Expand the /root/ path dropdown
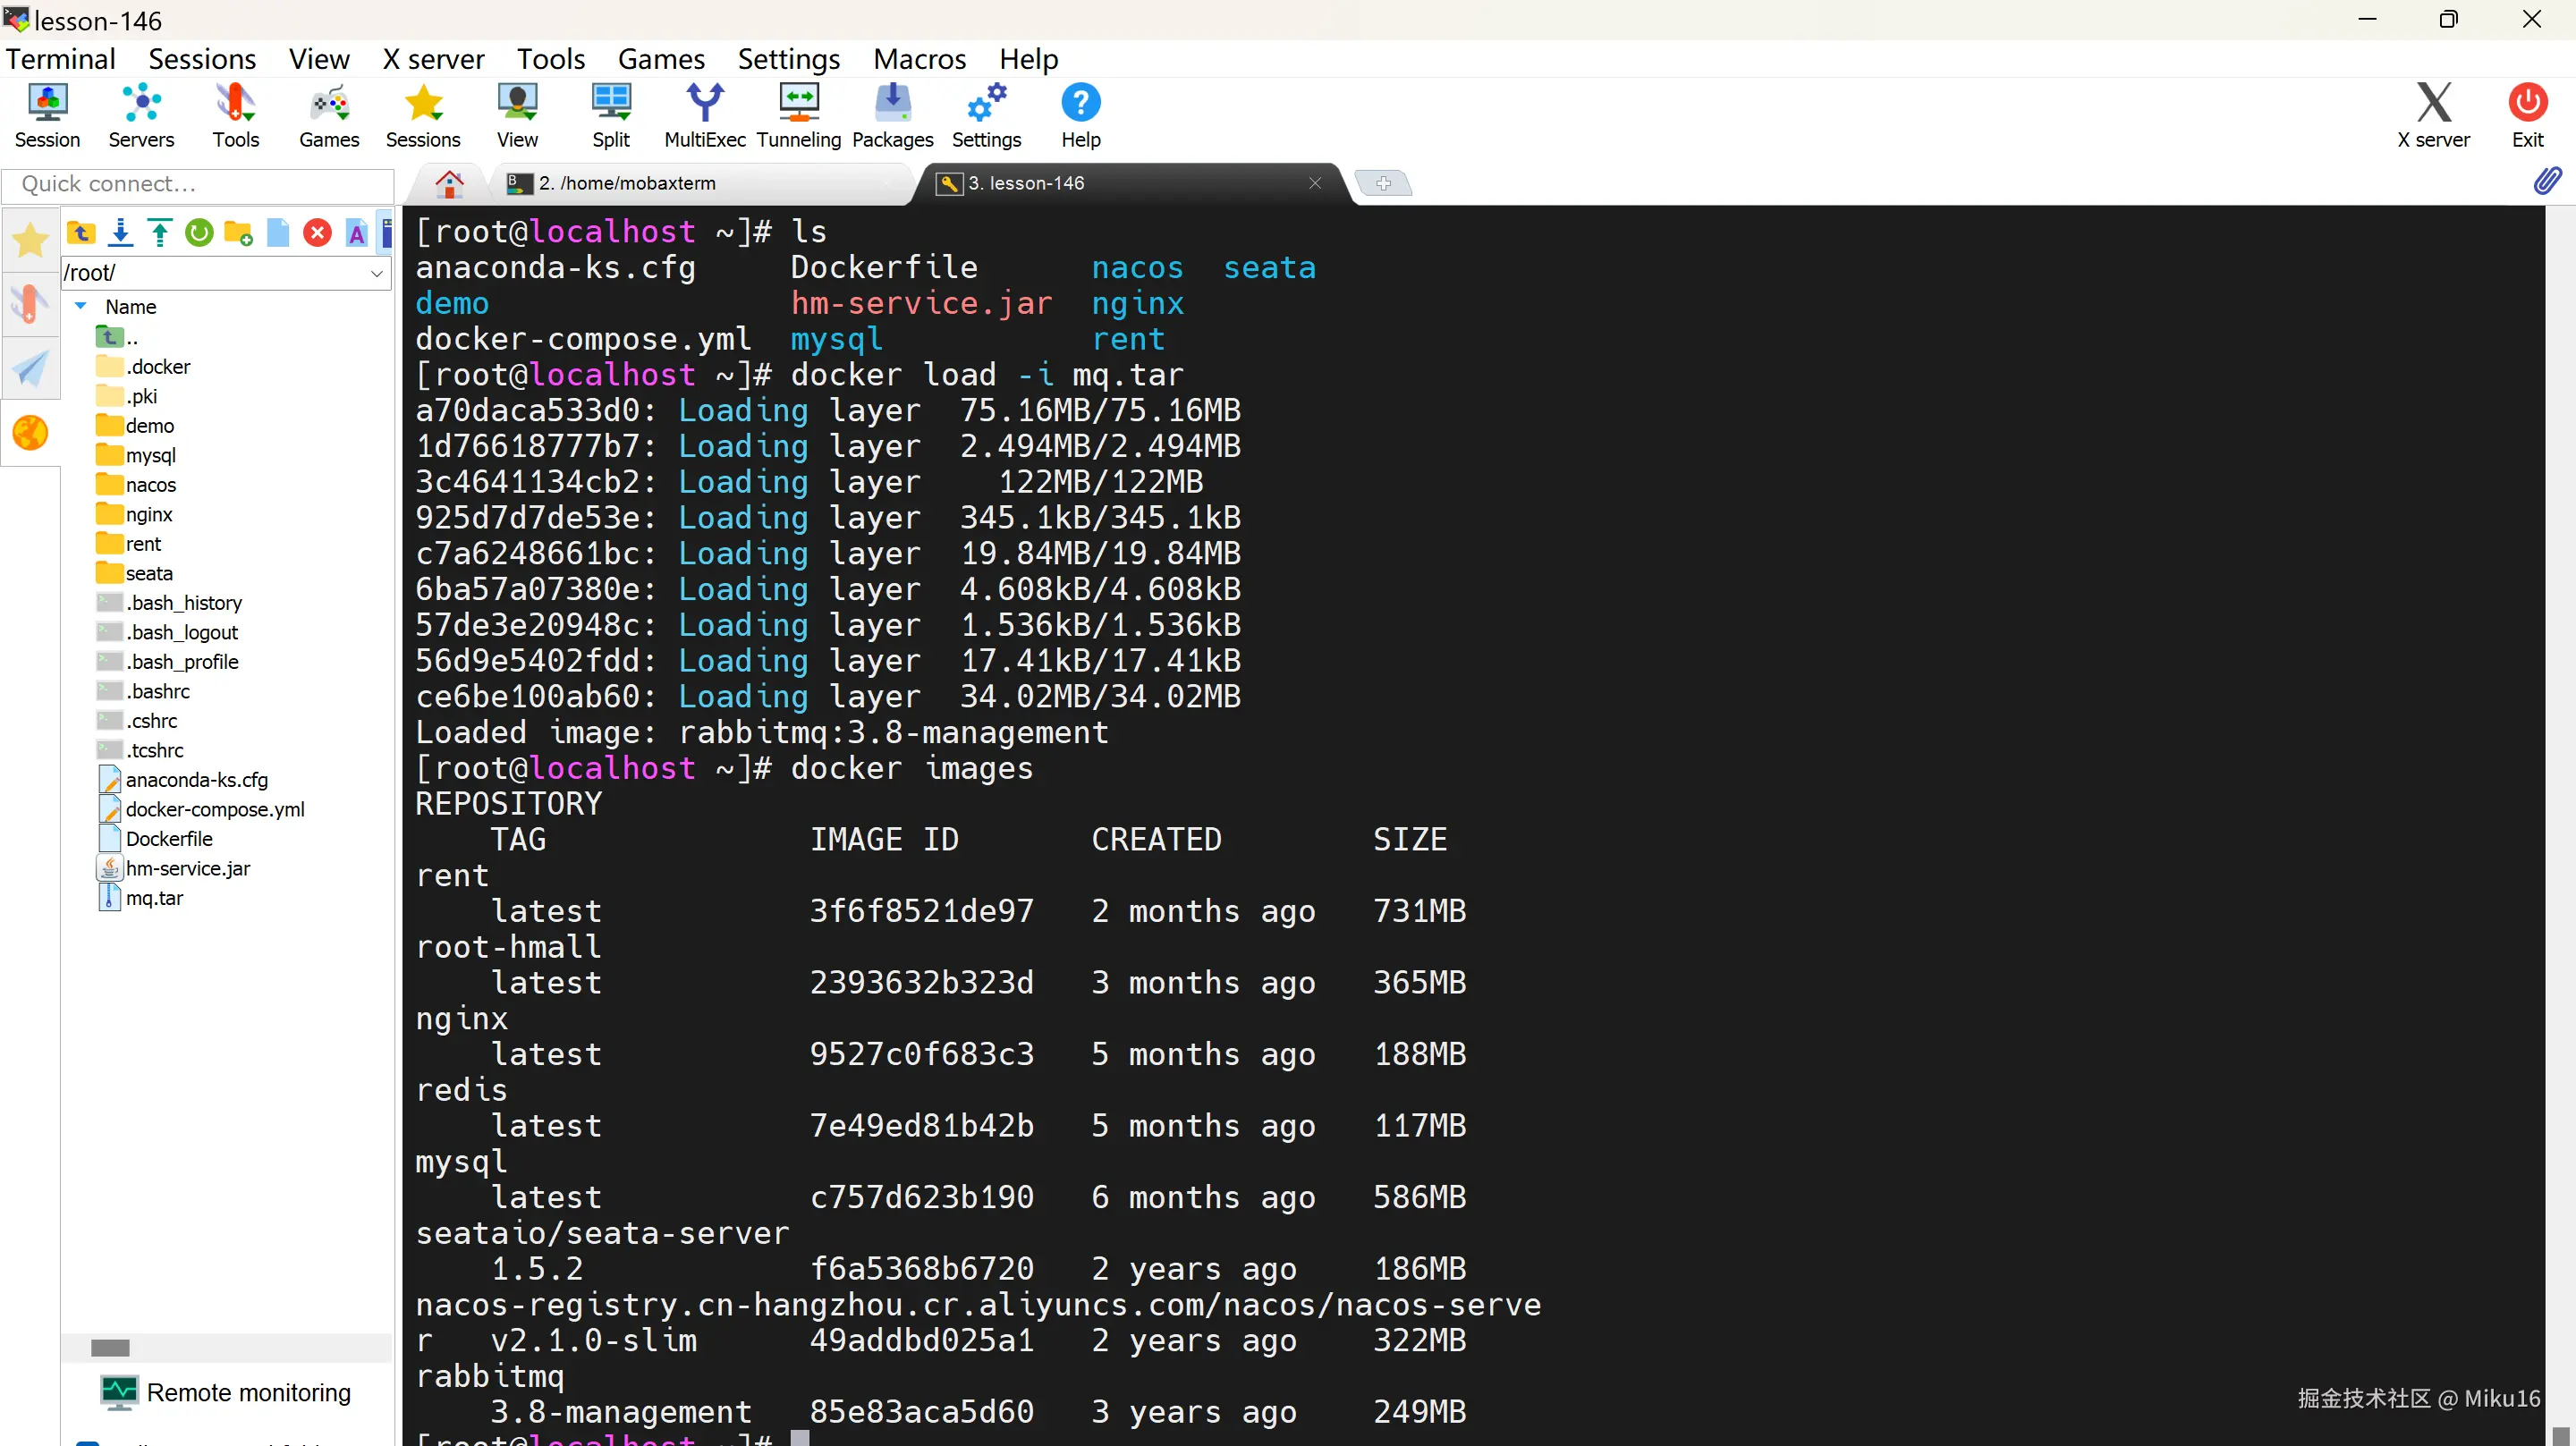Screen dimensions: 2576x1446 click(x=376, y=272)
